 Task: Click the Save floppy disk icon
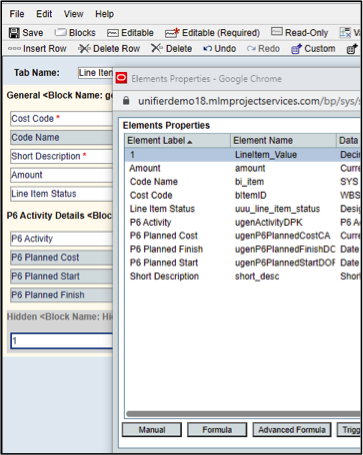click(x=14, y=33)
